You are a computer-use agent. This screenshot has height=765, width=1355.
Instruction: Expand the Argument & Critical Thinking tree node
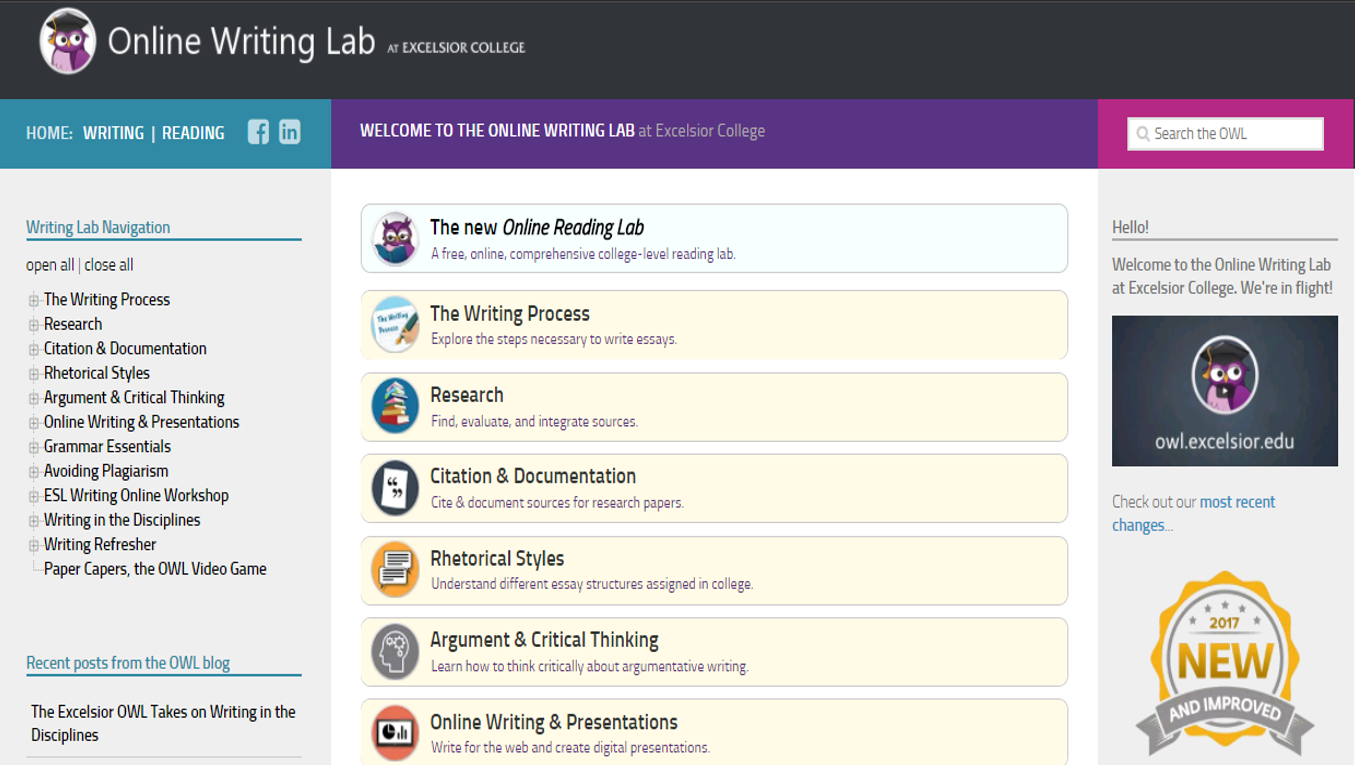point(34,398)
